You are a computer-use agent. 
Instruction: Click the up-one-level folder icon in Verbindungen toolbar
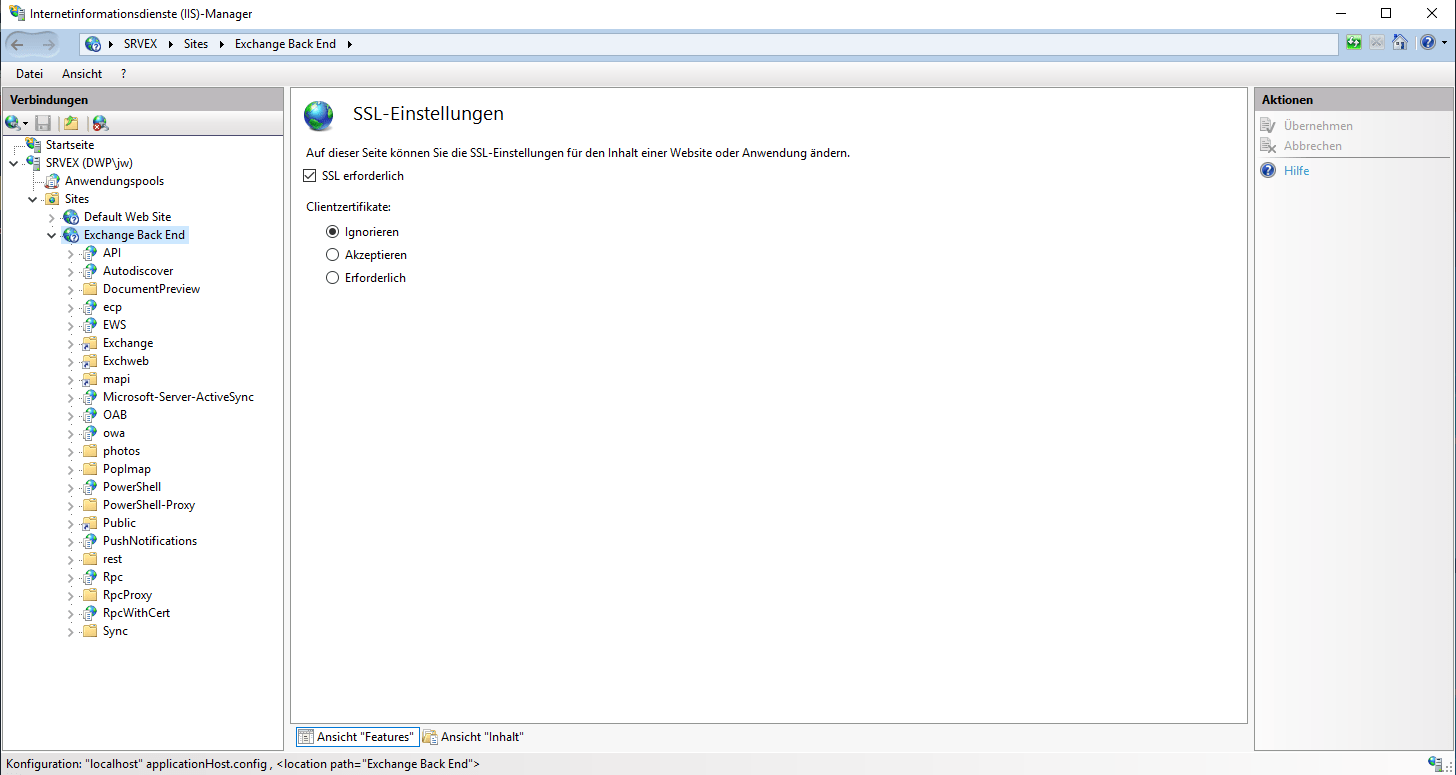pos(71,123)
